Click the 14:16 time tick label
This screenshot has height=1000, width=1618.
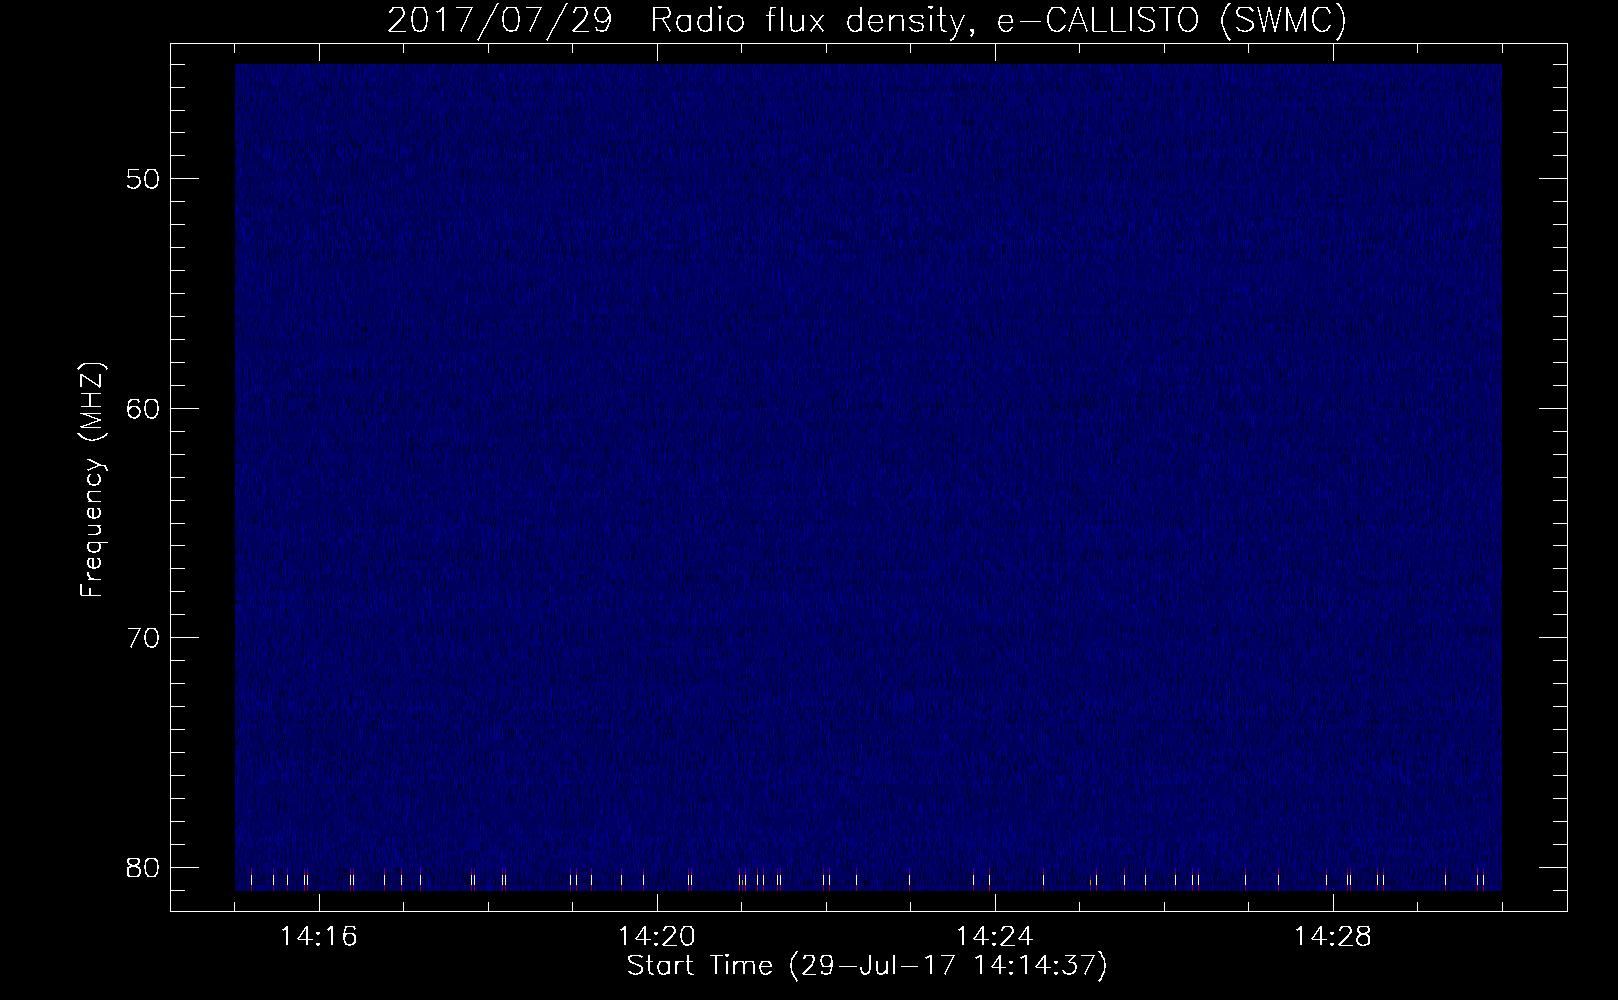[319, 937]
